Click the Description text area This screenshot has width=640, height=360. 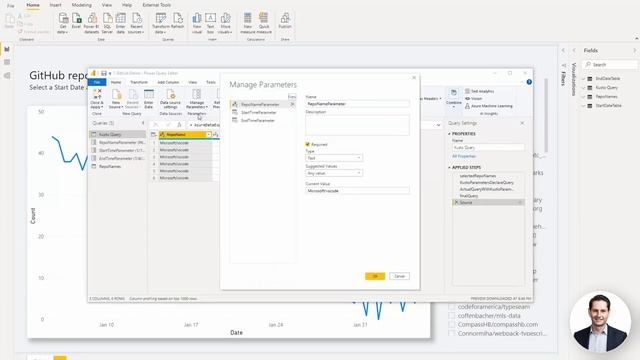(x=358, y=125)
